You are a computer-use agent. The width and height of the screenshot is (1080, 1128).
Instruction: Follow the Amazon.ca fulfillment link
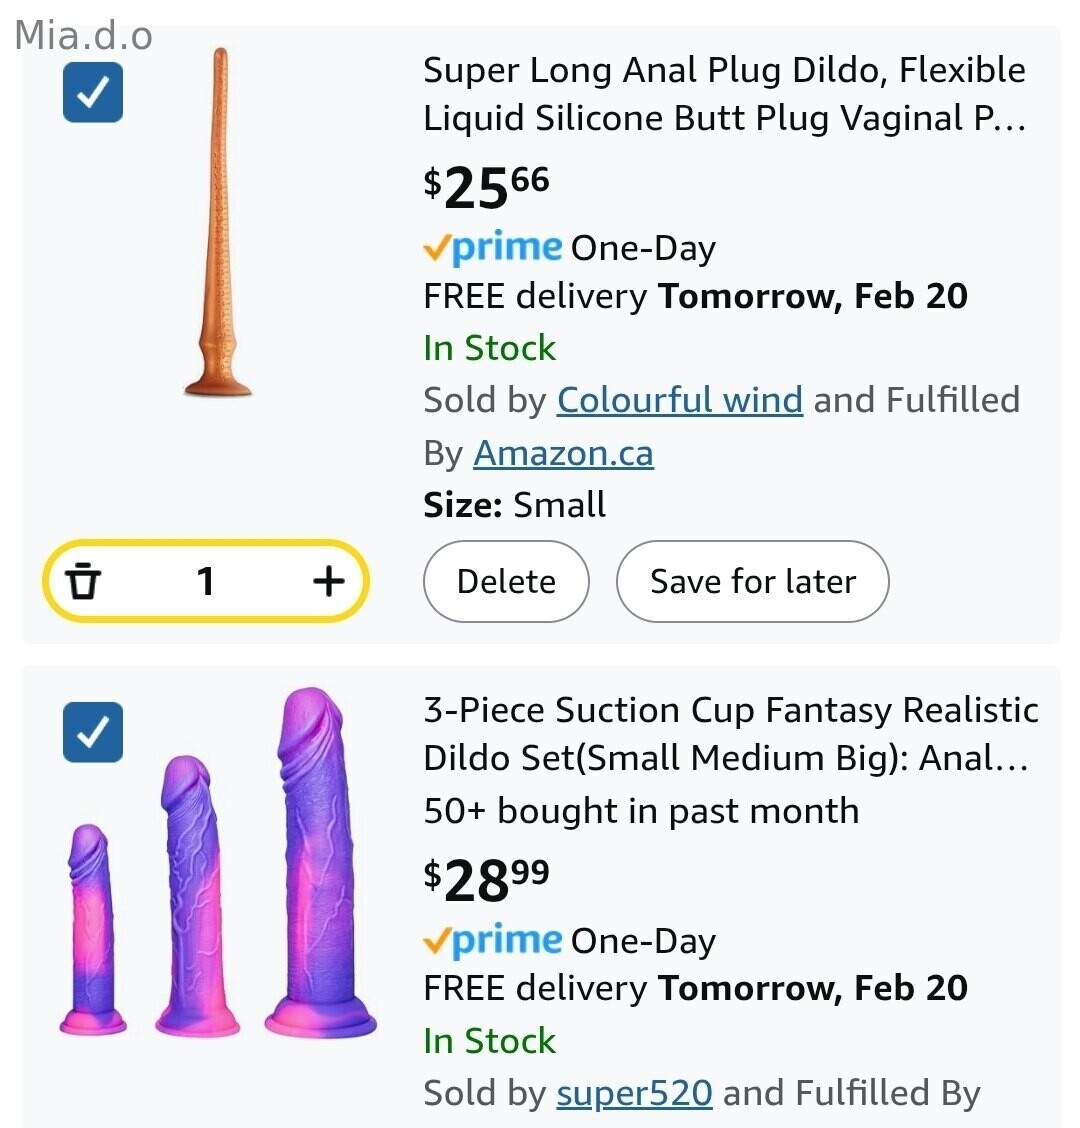(563, 453)
